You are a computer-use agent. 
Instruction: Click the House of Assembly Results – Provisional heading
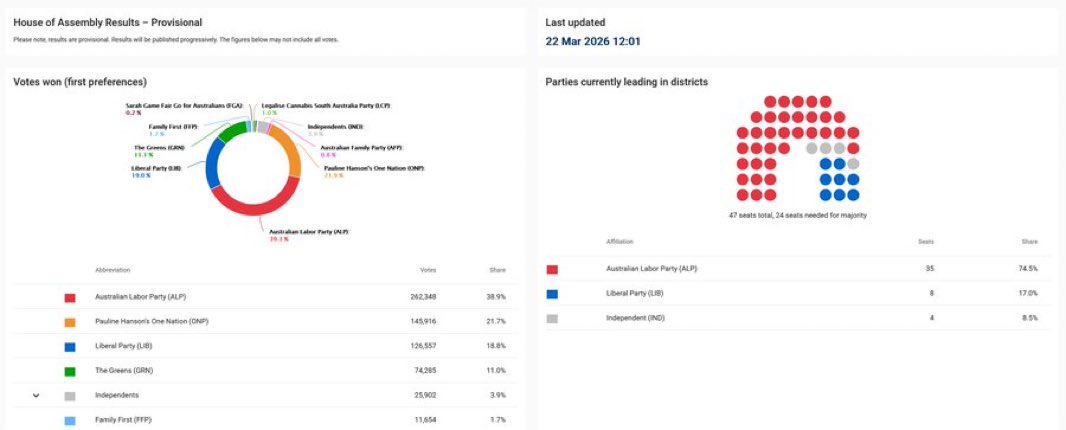[x=107, y=22]
